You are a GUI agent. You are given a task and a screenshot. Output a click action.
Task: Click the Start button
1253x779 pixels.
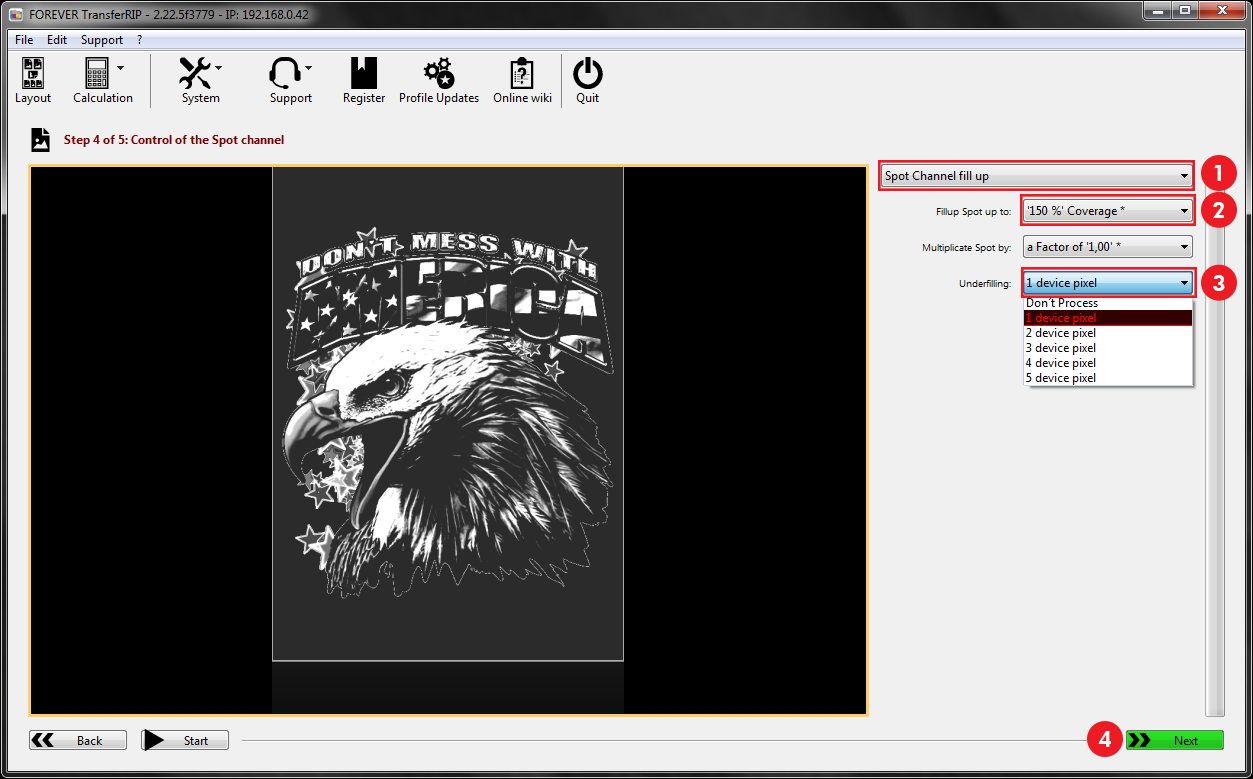(x=185, y=740)
